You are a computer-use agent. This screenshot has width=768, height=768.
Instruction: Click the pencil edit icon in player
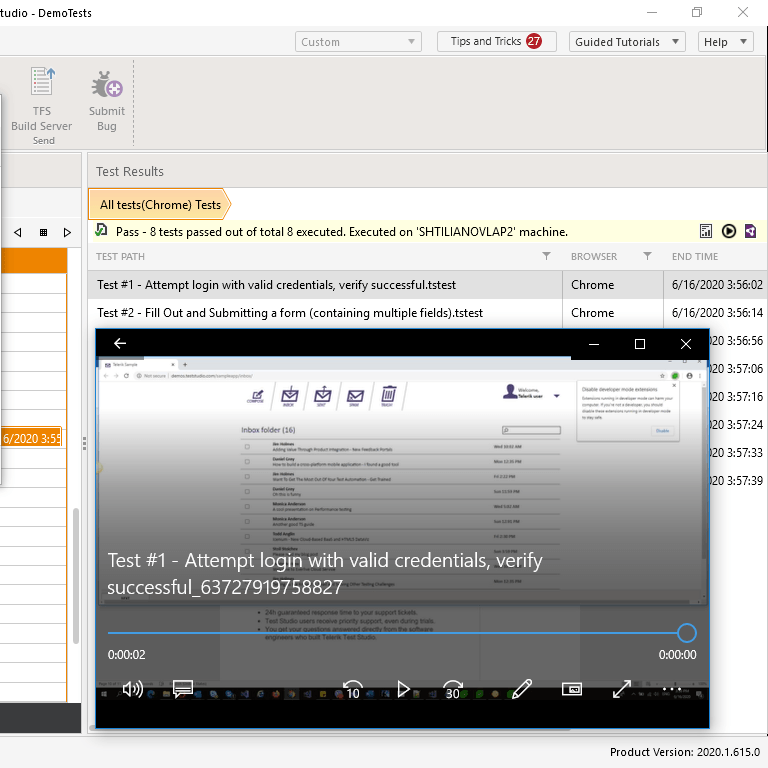(x=522, y=690)
